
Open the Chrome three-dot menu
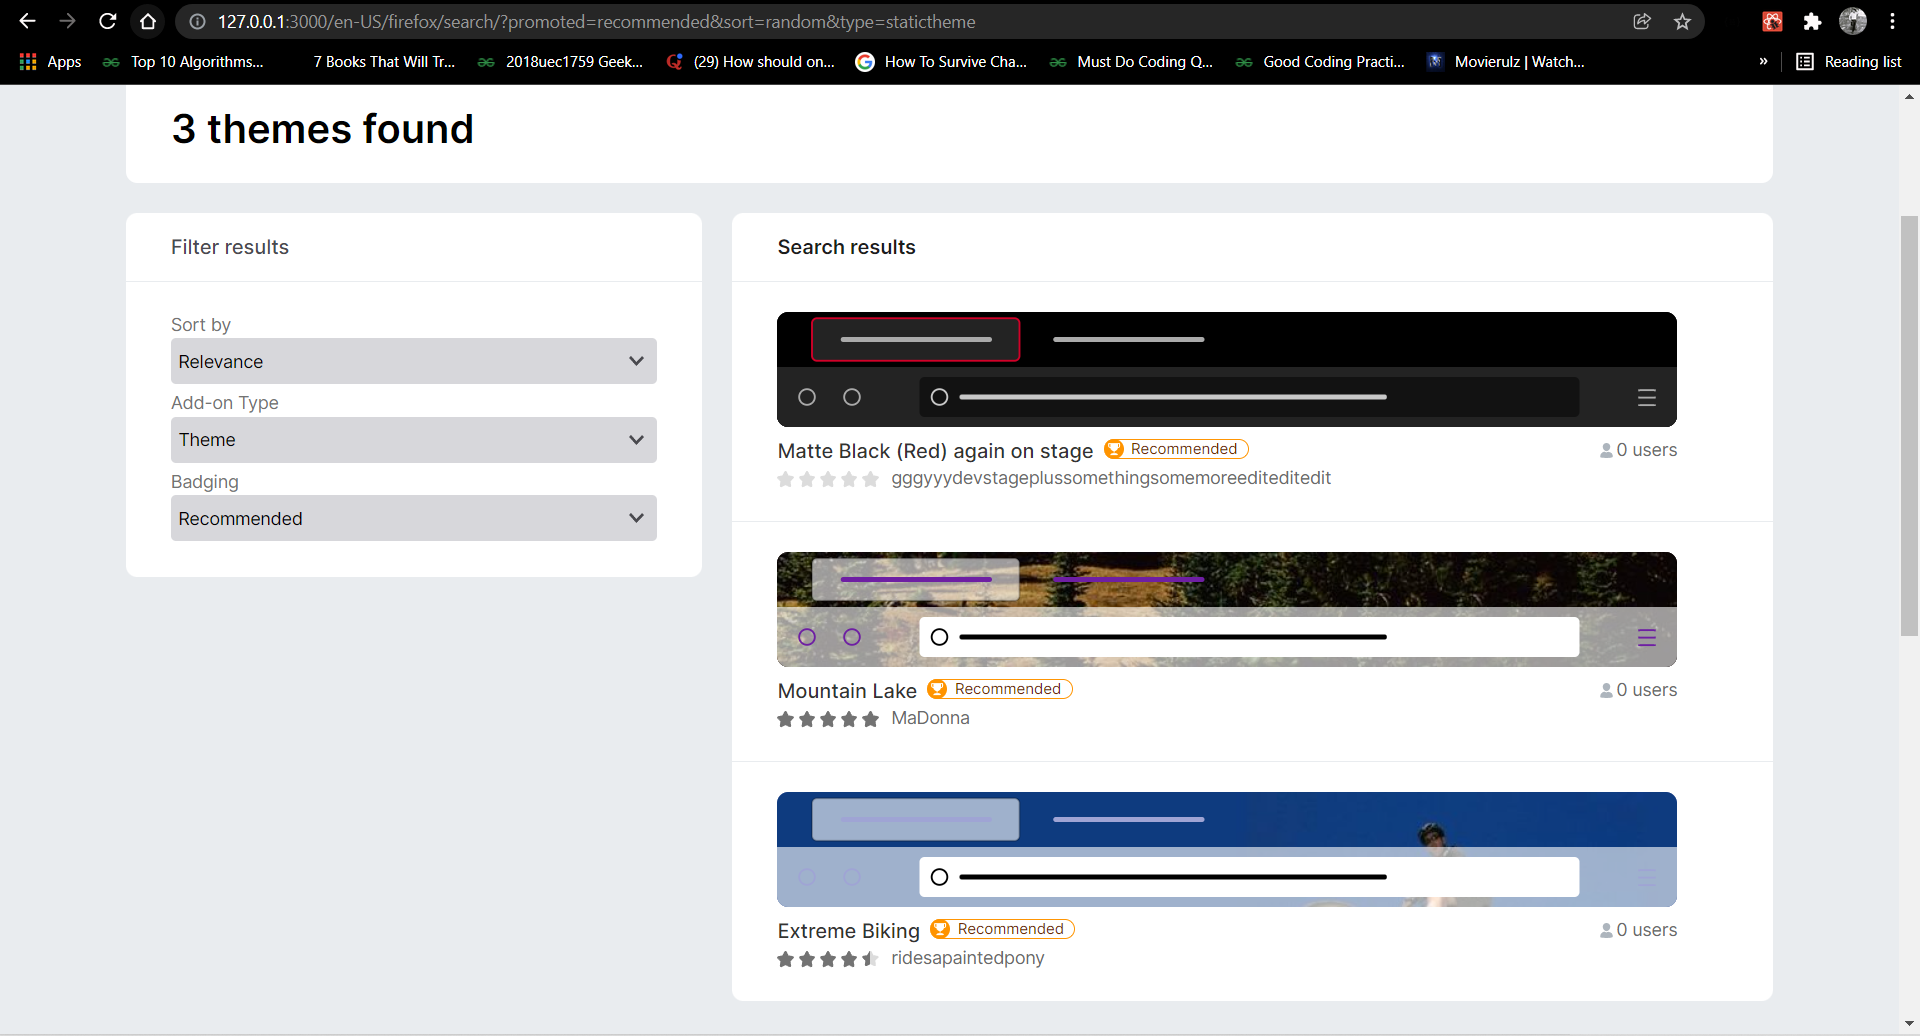[x=1893, y=21]
